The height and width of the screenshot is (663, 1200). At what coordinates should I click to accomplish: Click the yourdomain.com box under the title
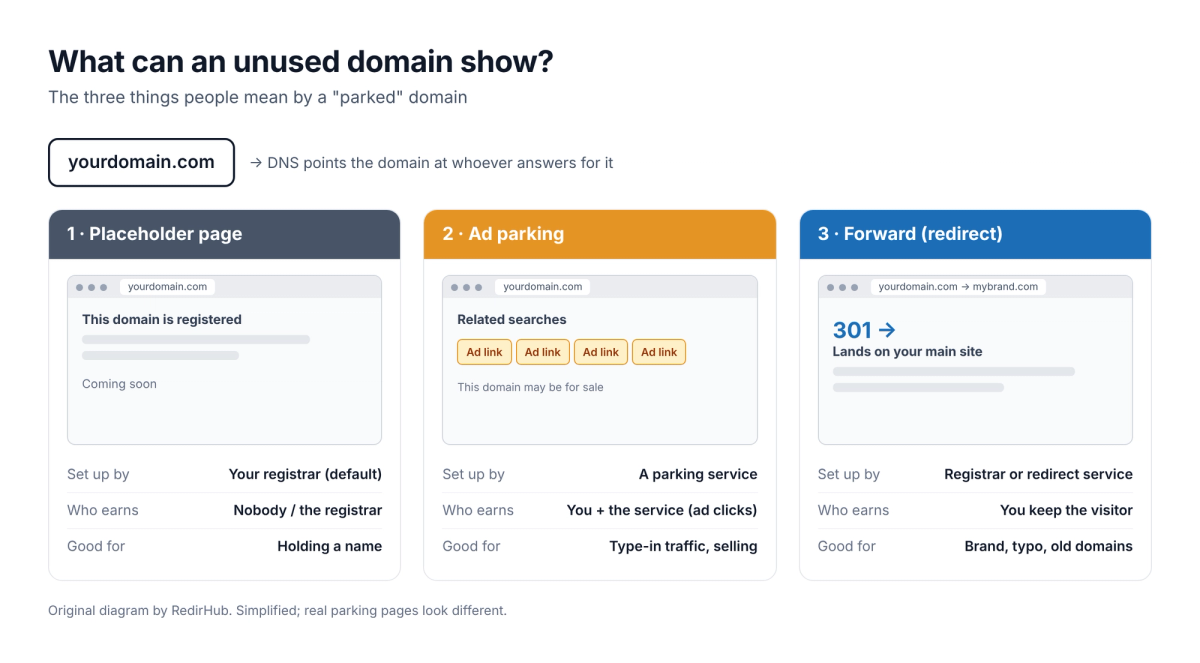point(141,162)
